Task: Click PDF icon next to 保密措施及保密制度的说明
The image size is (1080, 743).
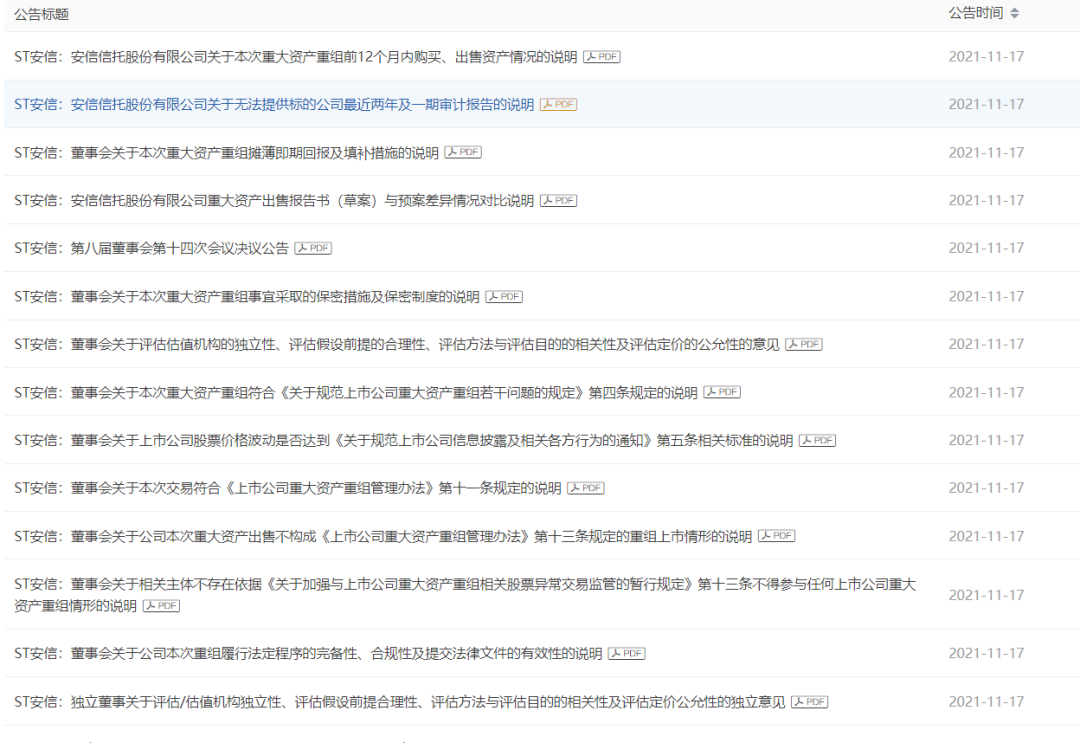Action: (x=504, y=297)
